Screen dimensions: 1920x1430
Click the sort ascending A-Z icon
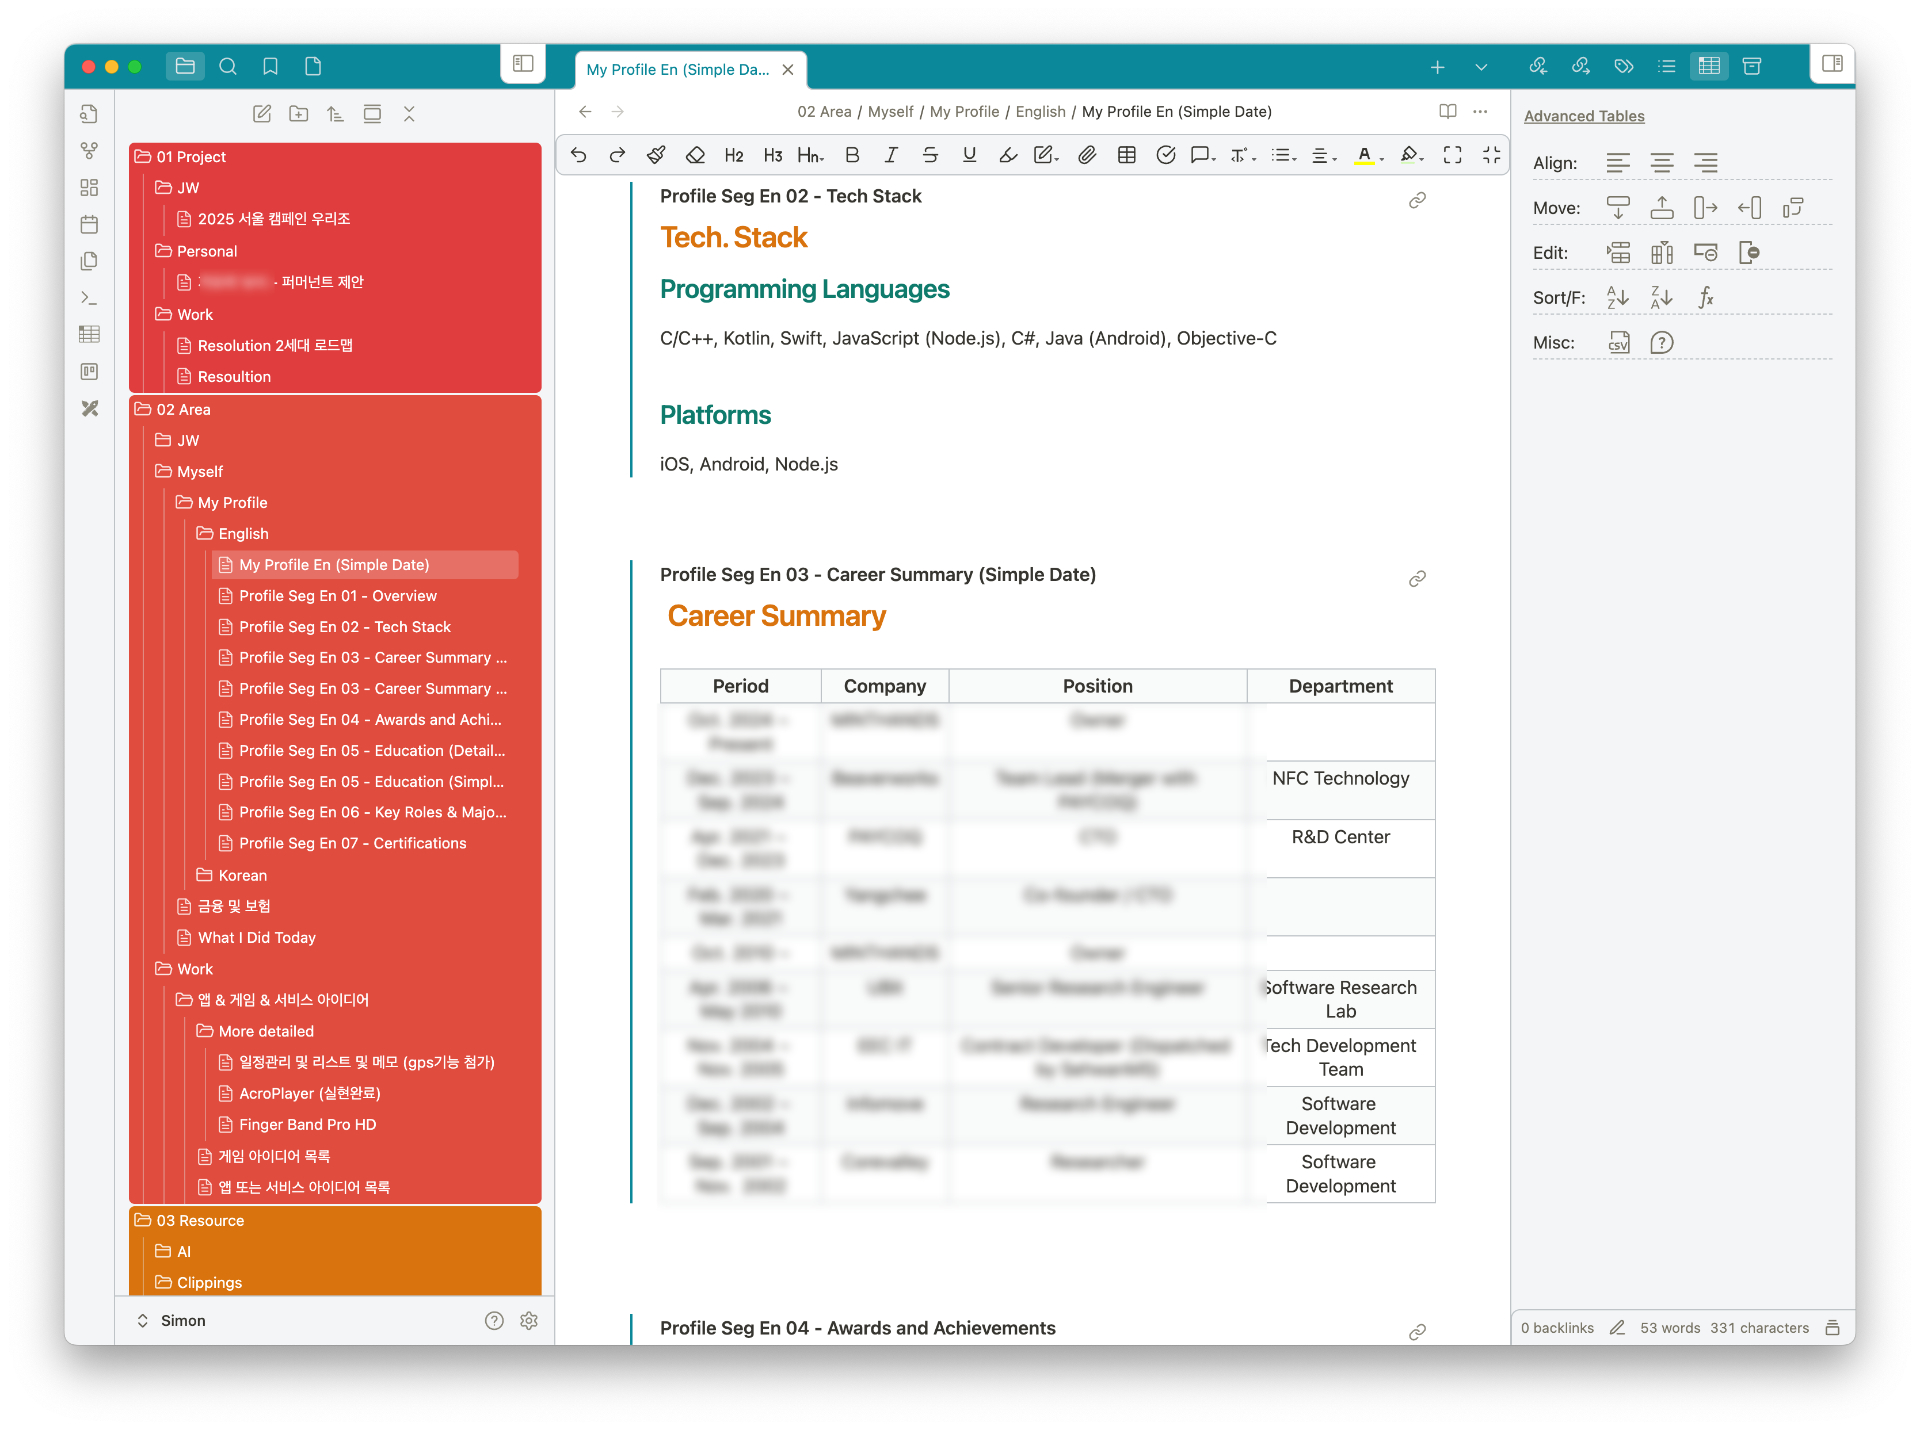point(1617,297)
